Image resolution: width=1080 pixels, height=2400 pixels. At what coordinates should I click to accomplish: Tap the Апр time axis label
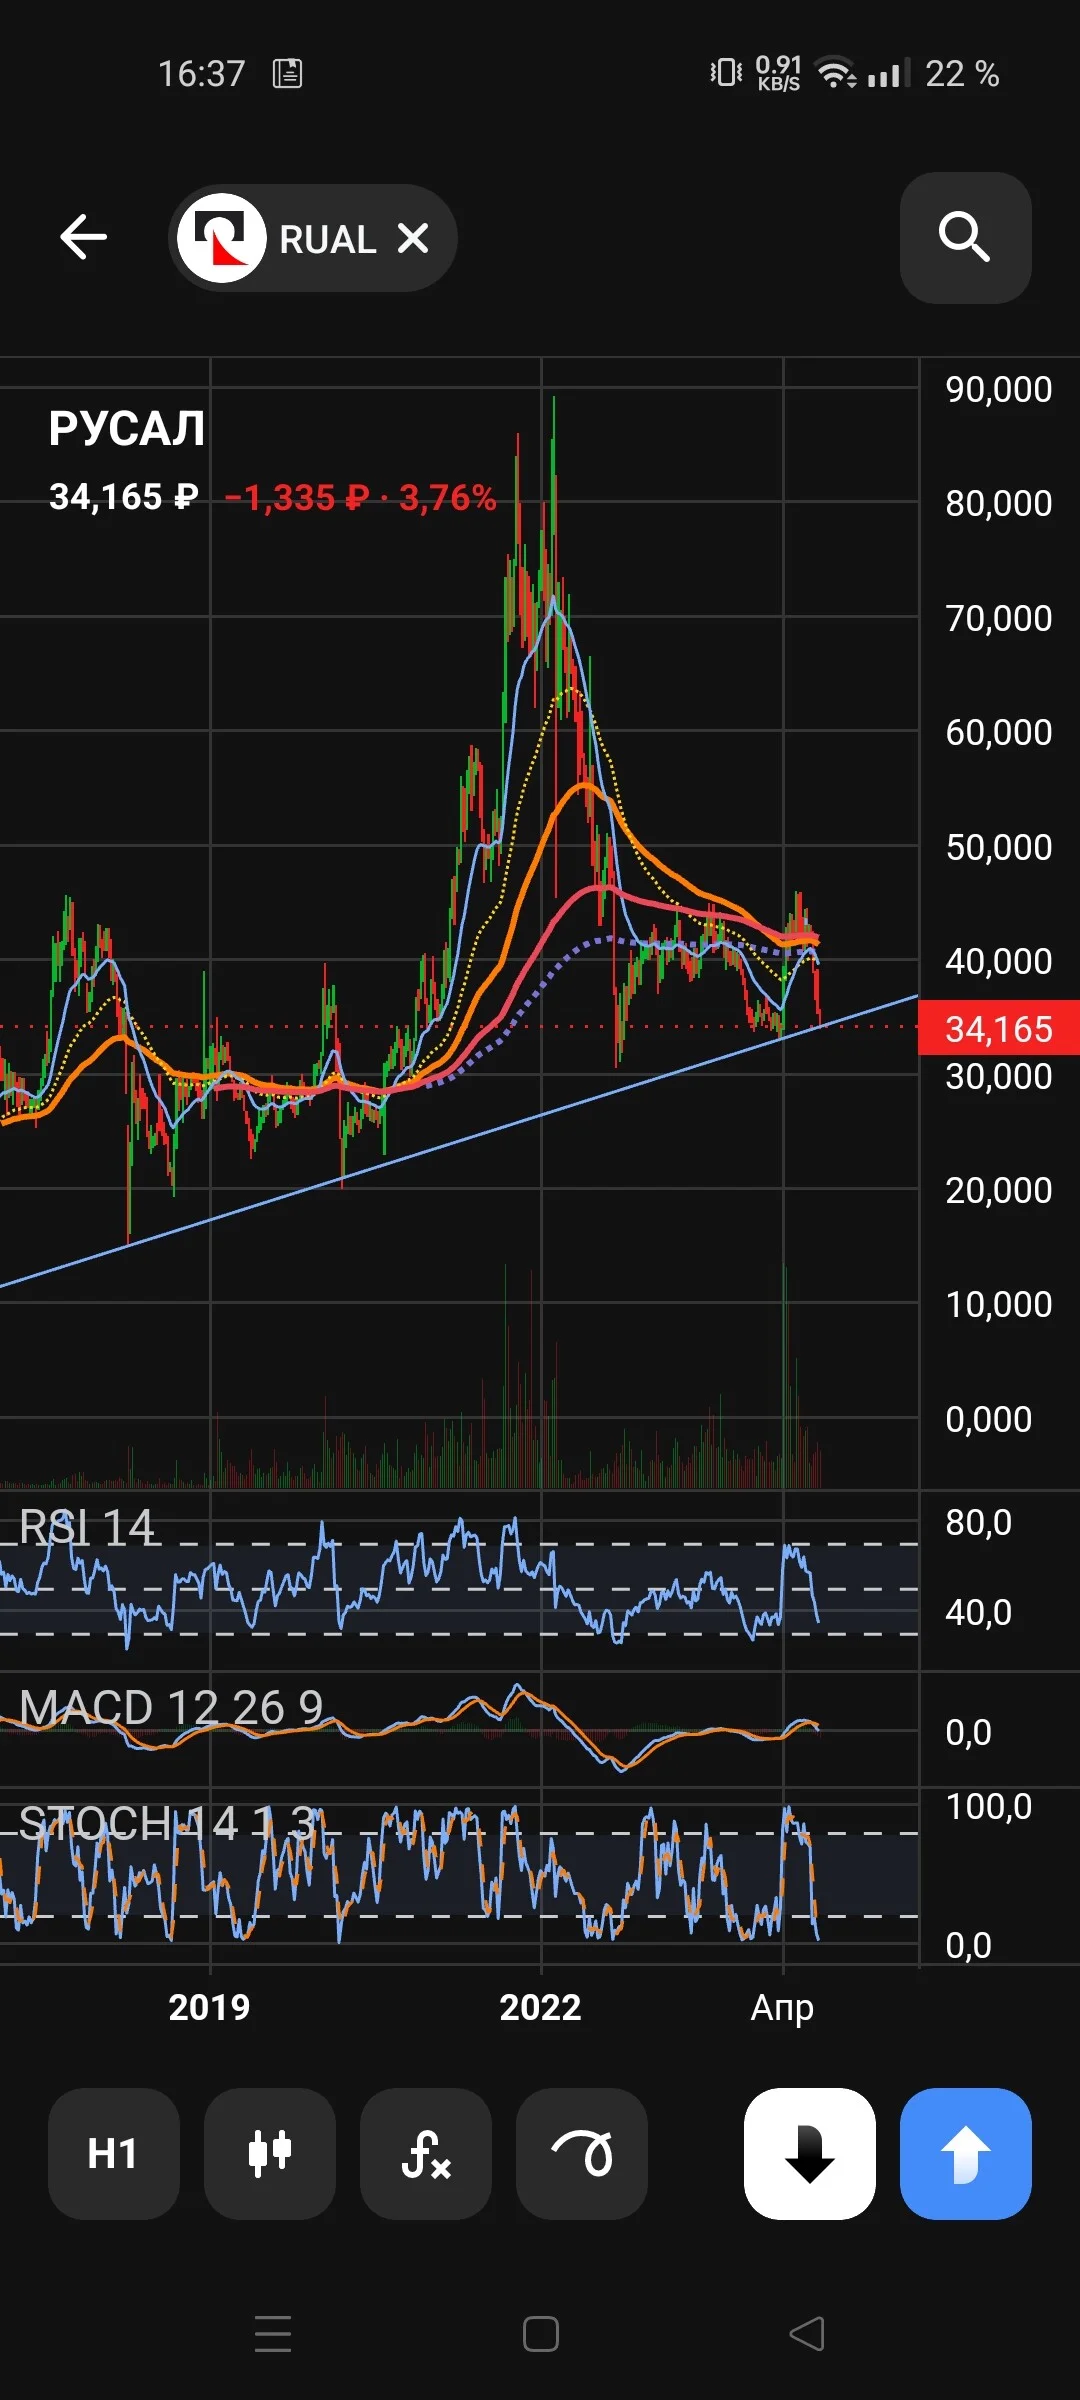click(782, 2008)
